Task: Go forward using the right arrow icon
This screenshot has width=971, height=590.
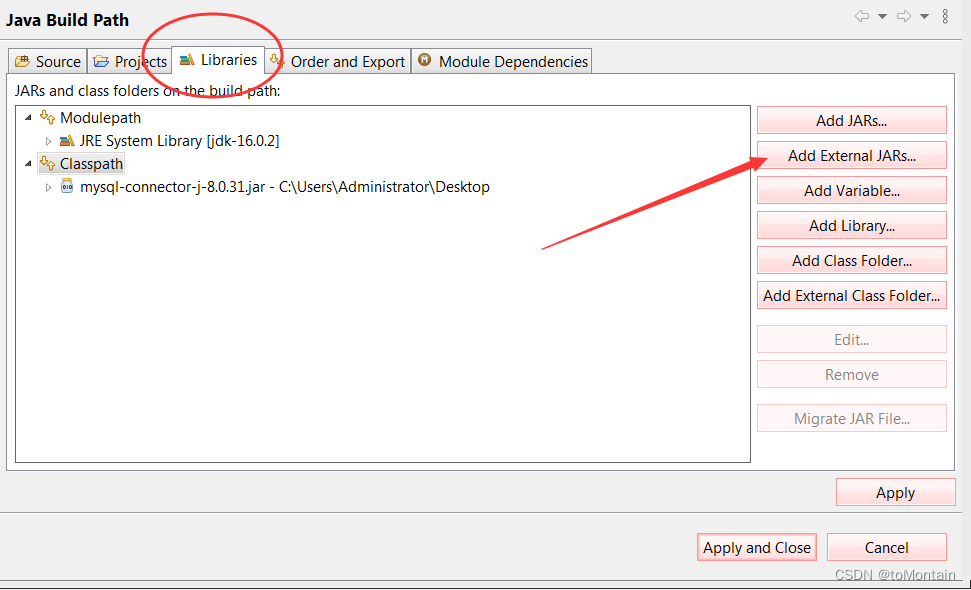Action: click(904, 16)
